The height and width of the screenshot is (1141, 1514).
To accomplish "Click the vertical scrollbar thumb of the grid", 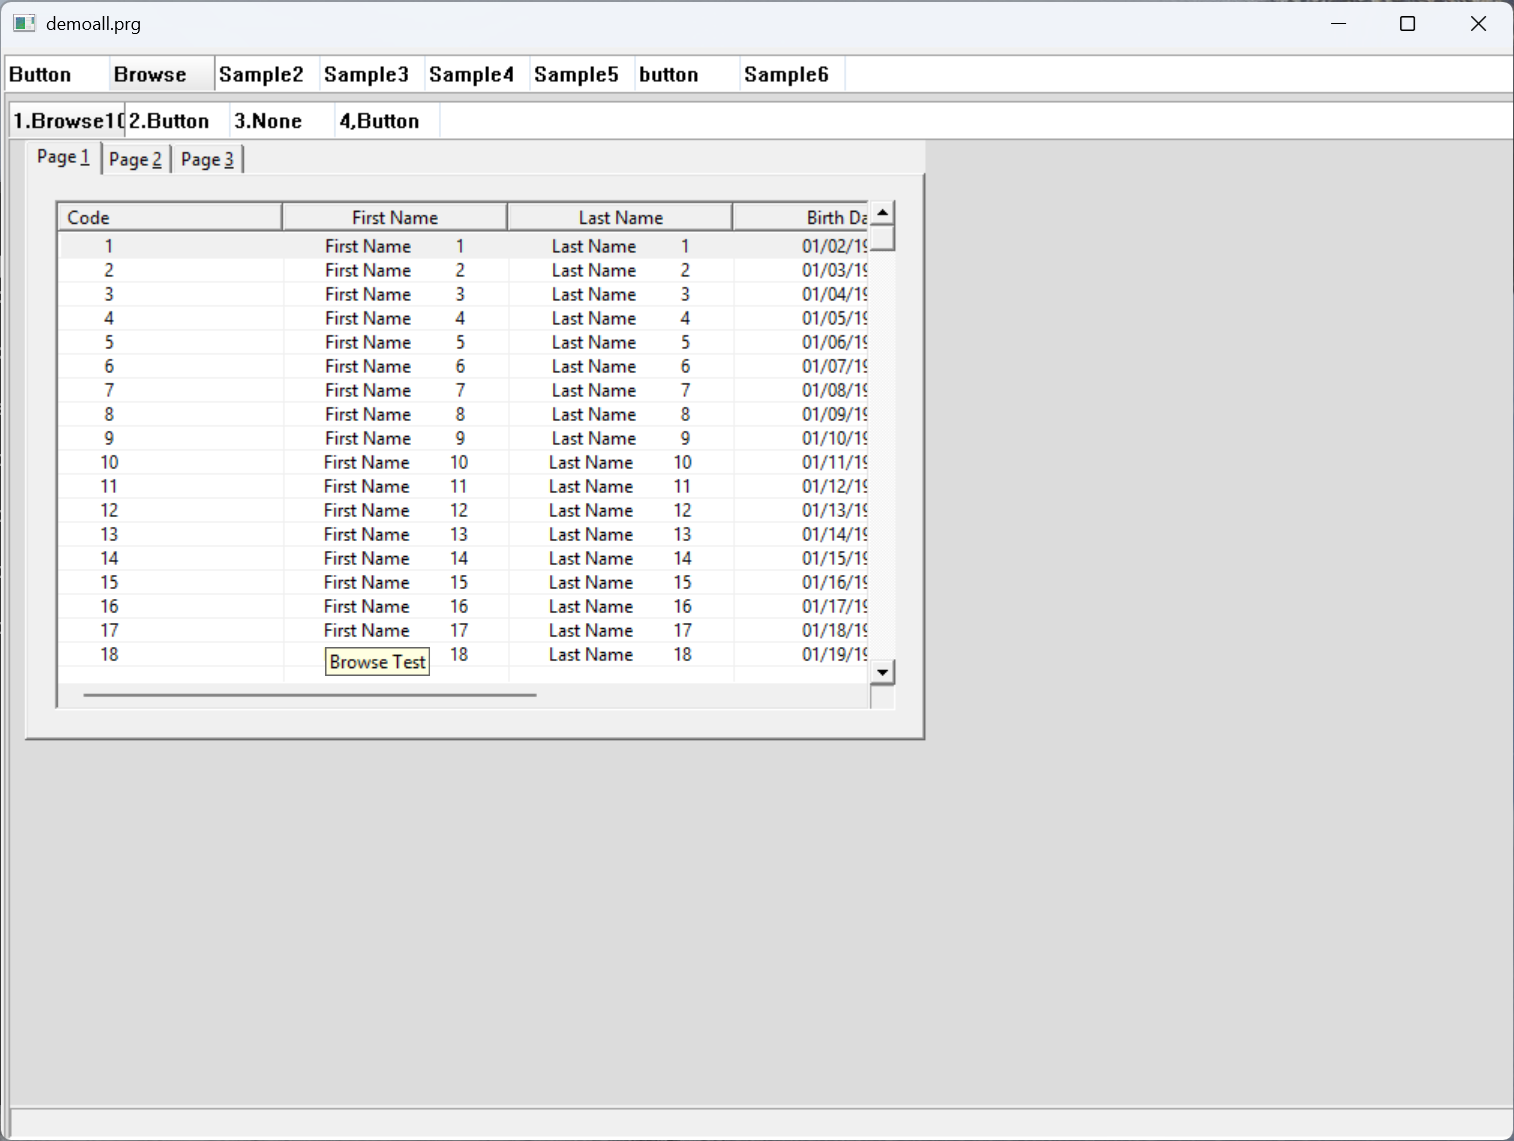I will pyautogui.click(x=882, y=238).
